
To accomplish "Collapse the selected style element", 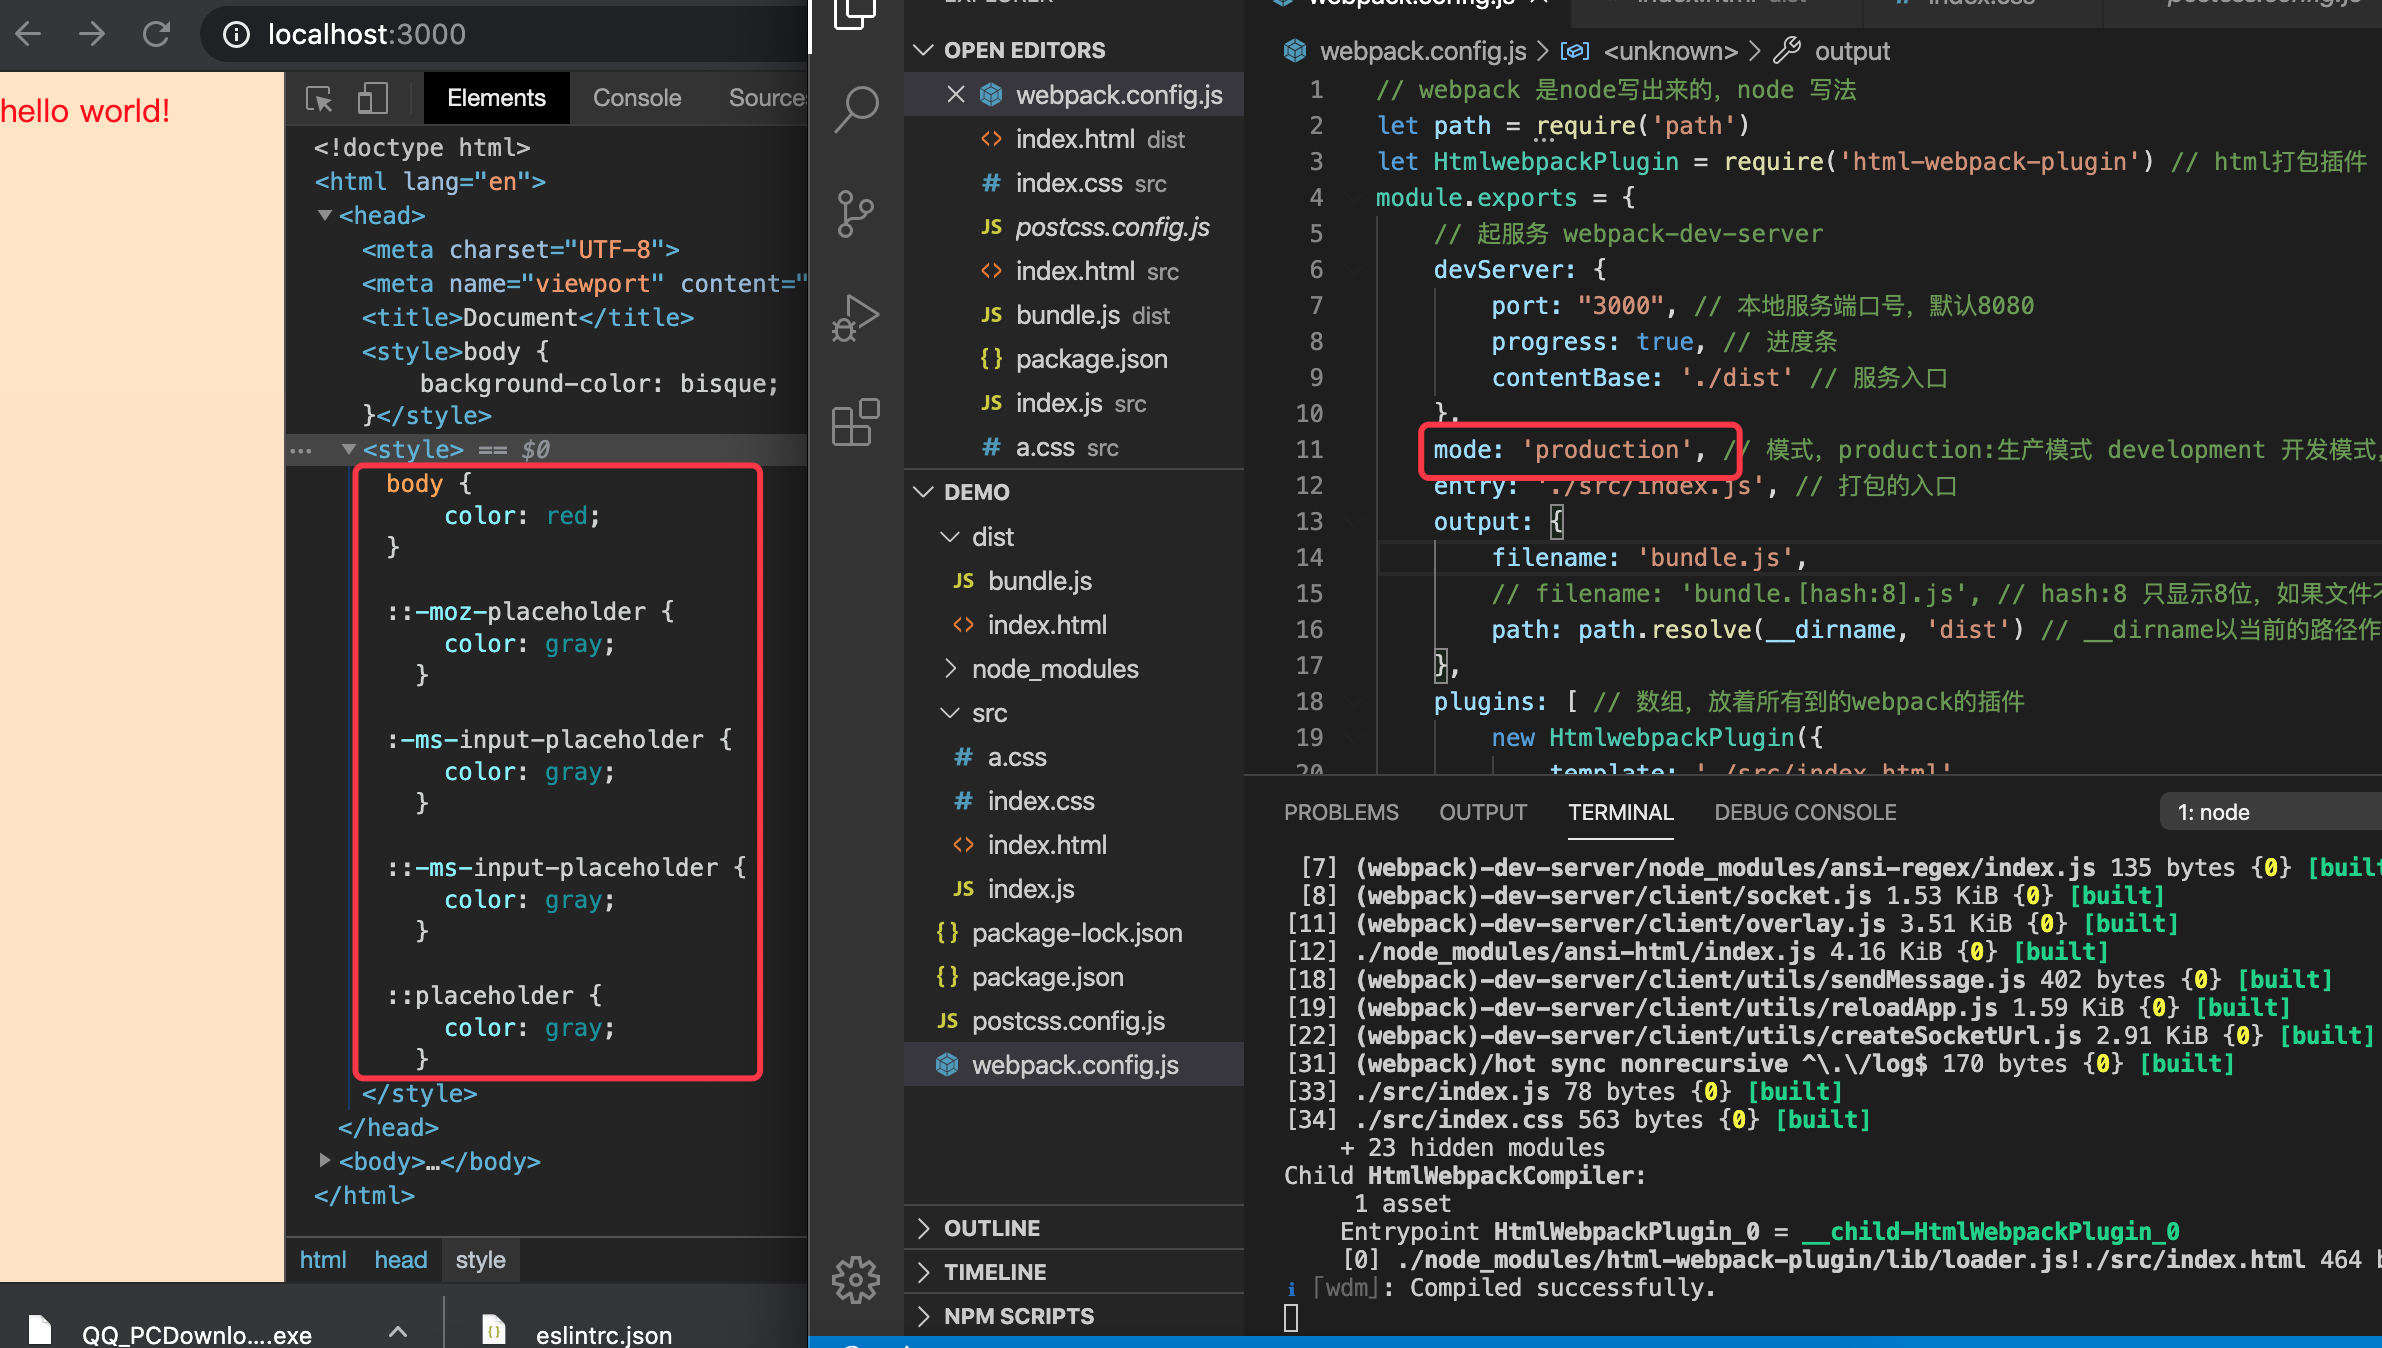I will (348, 449).
